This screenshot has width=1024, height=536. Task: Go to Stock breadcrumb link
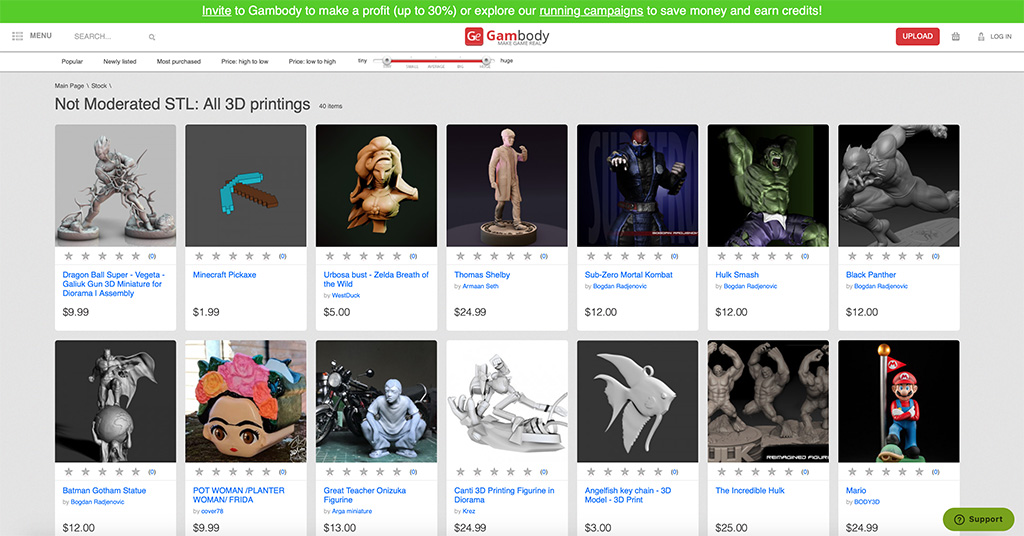99,86
